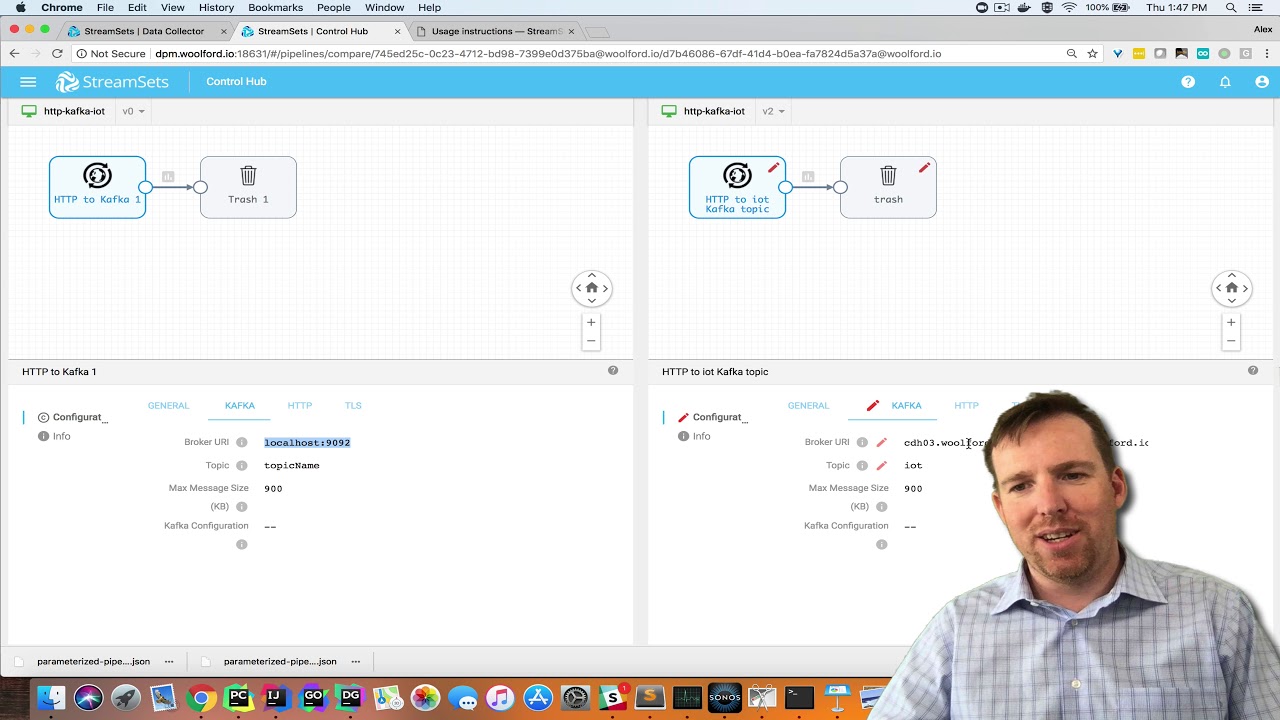Image resolution: width=1280 pixels, height=720 pixels.
Task: Click the iot Topic value on right
Action: click(x=913, y=465)
